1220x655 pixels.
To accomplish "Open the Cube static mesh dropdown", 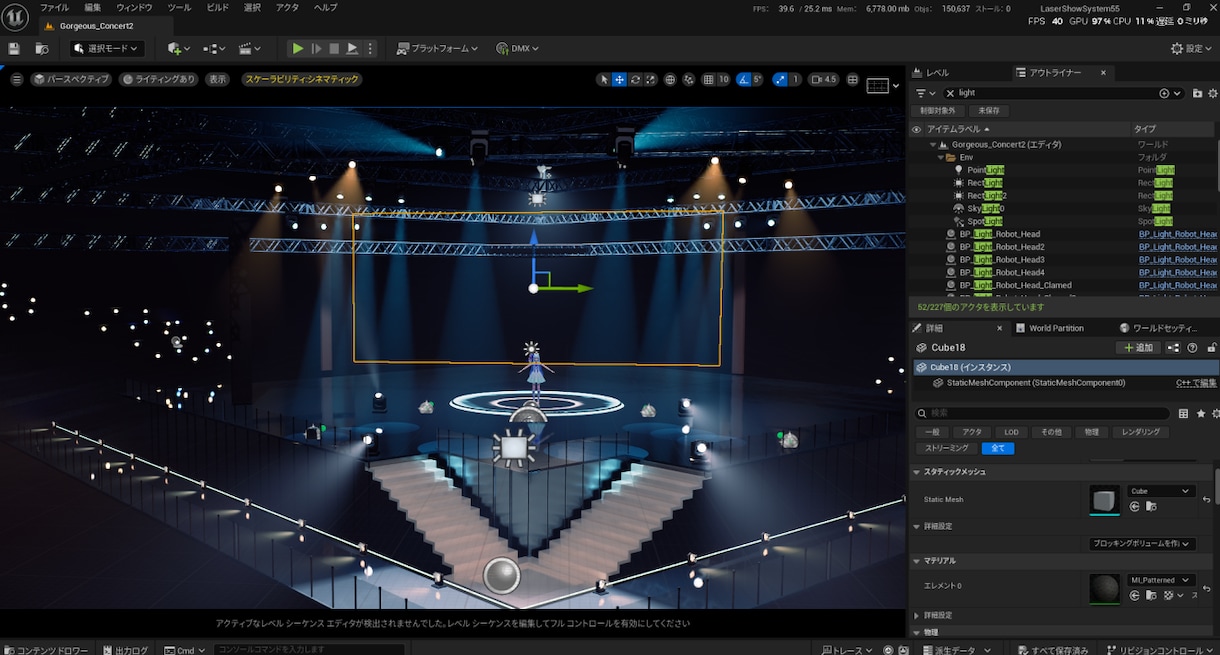I will tap(1161, 491).
